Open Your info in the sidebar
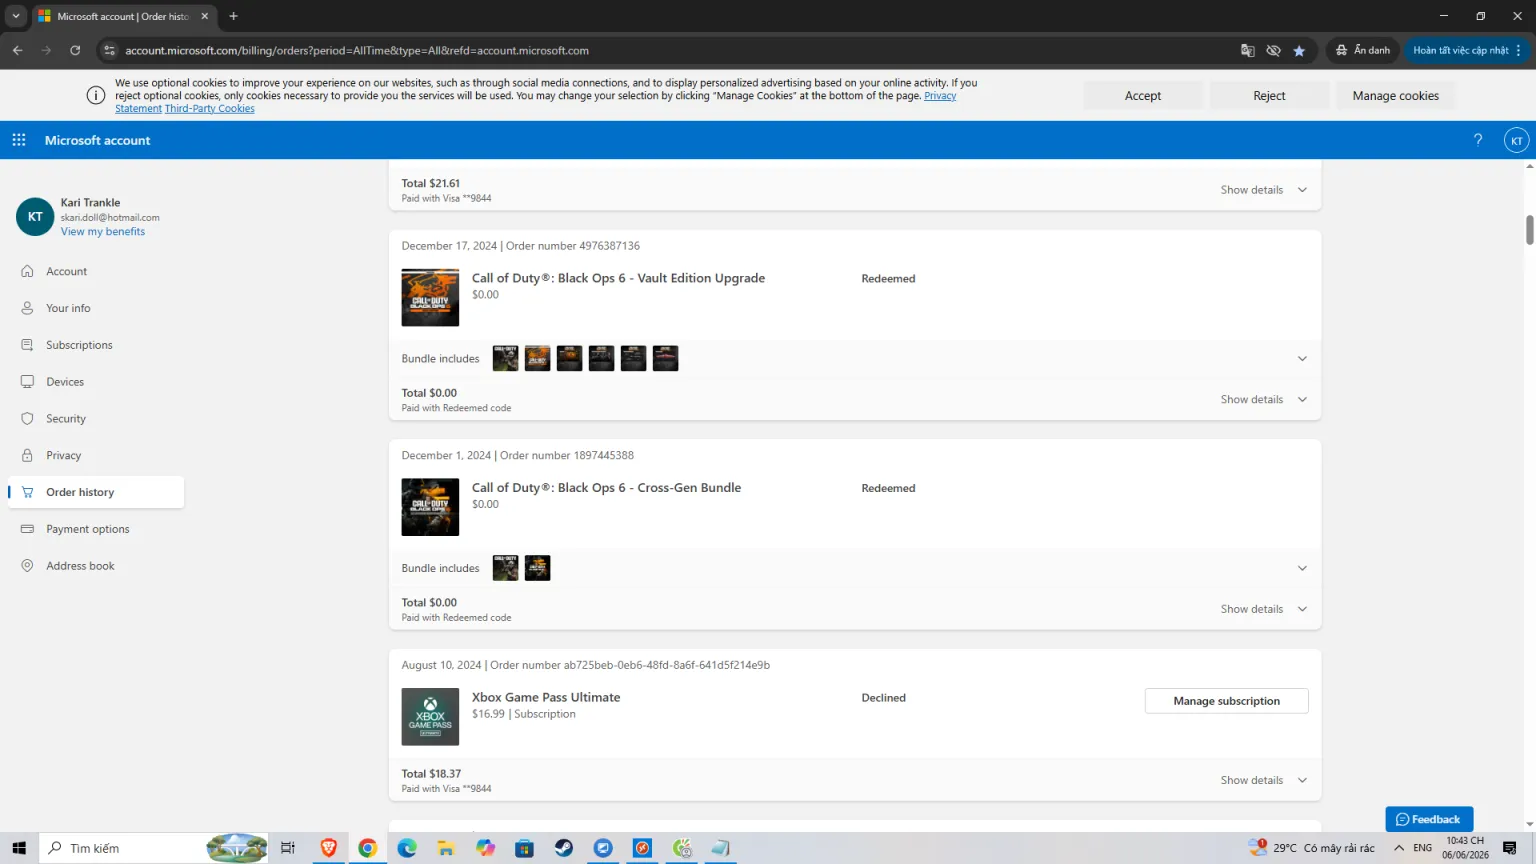 point(96,308)
